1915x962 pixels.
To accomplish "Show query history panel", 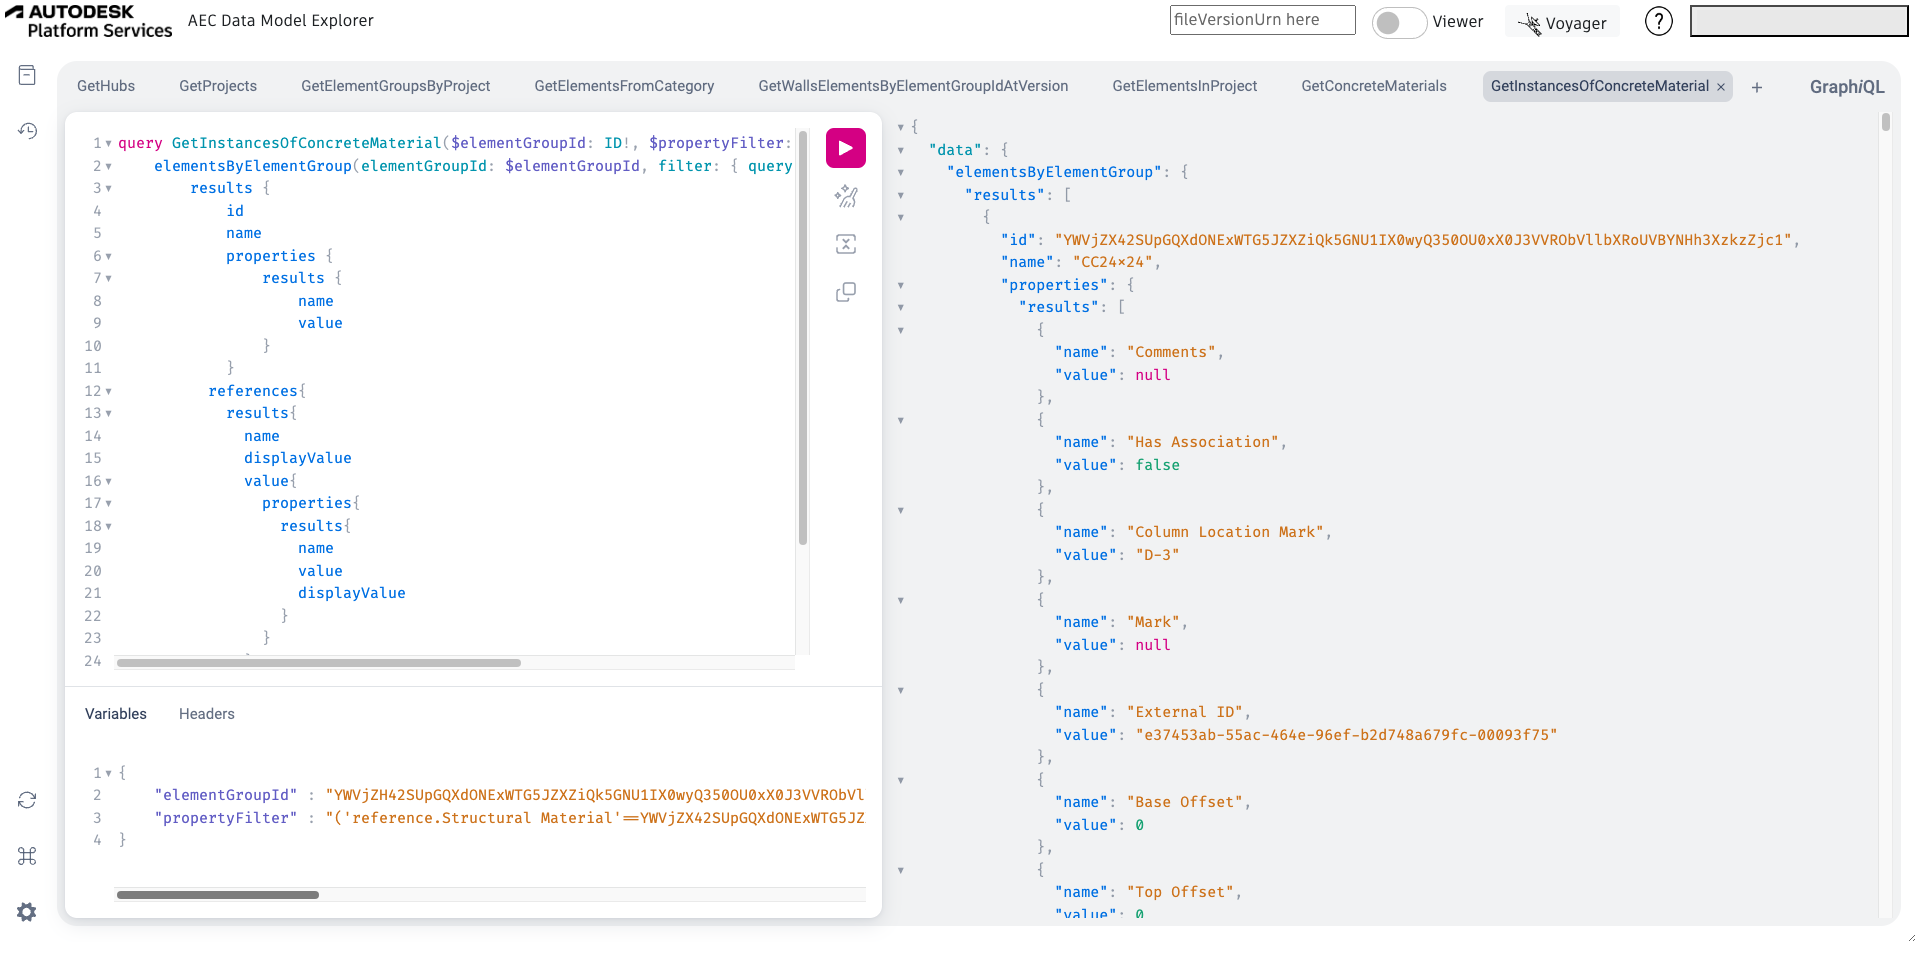I will tap(27, 131).
